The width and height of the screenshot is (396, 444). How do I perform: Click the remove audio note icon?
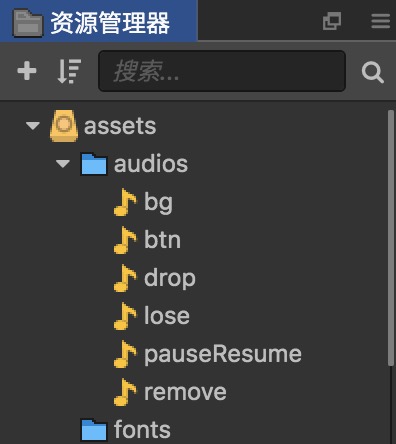coord(125,392)
